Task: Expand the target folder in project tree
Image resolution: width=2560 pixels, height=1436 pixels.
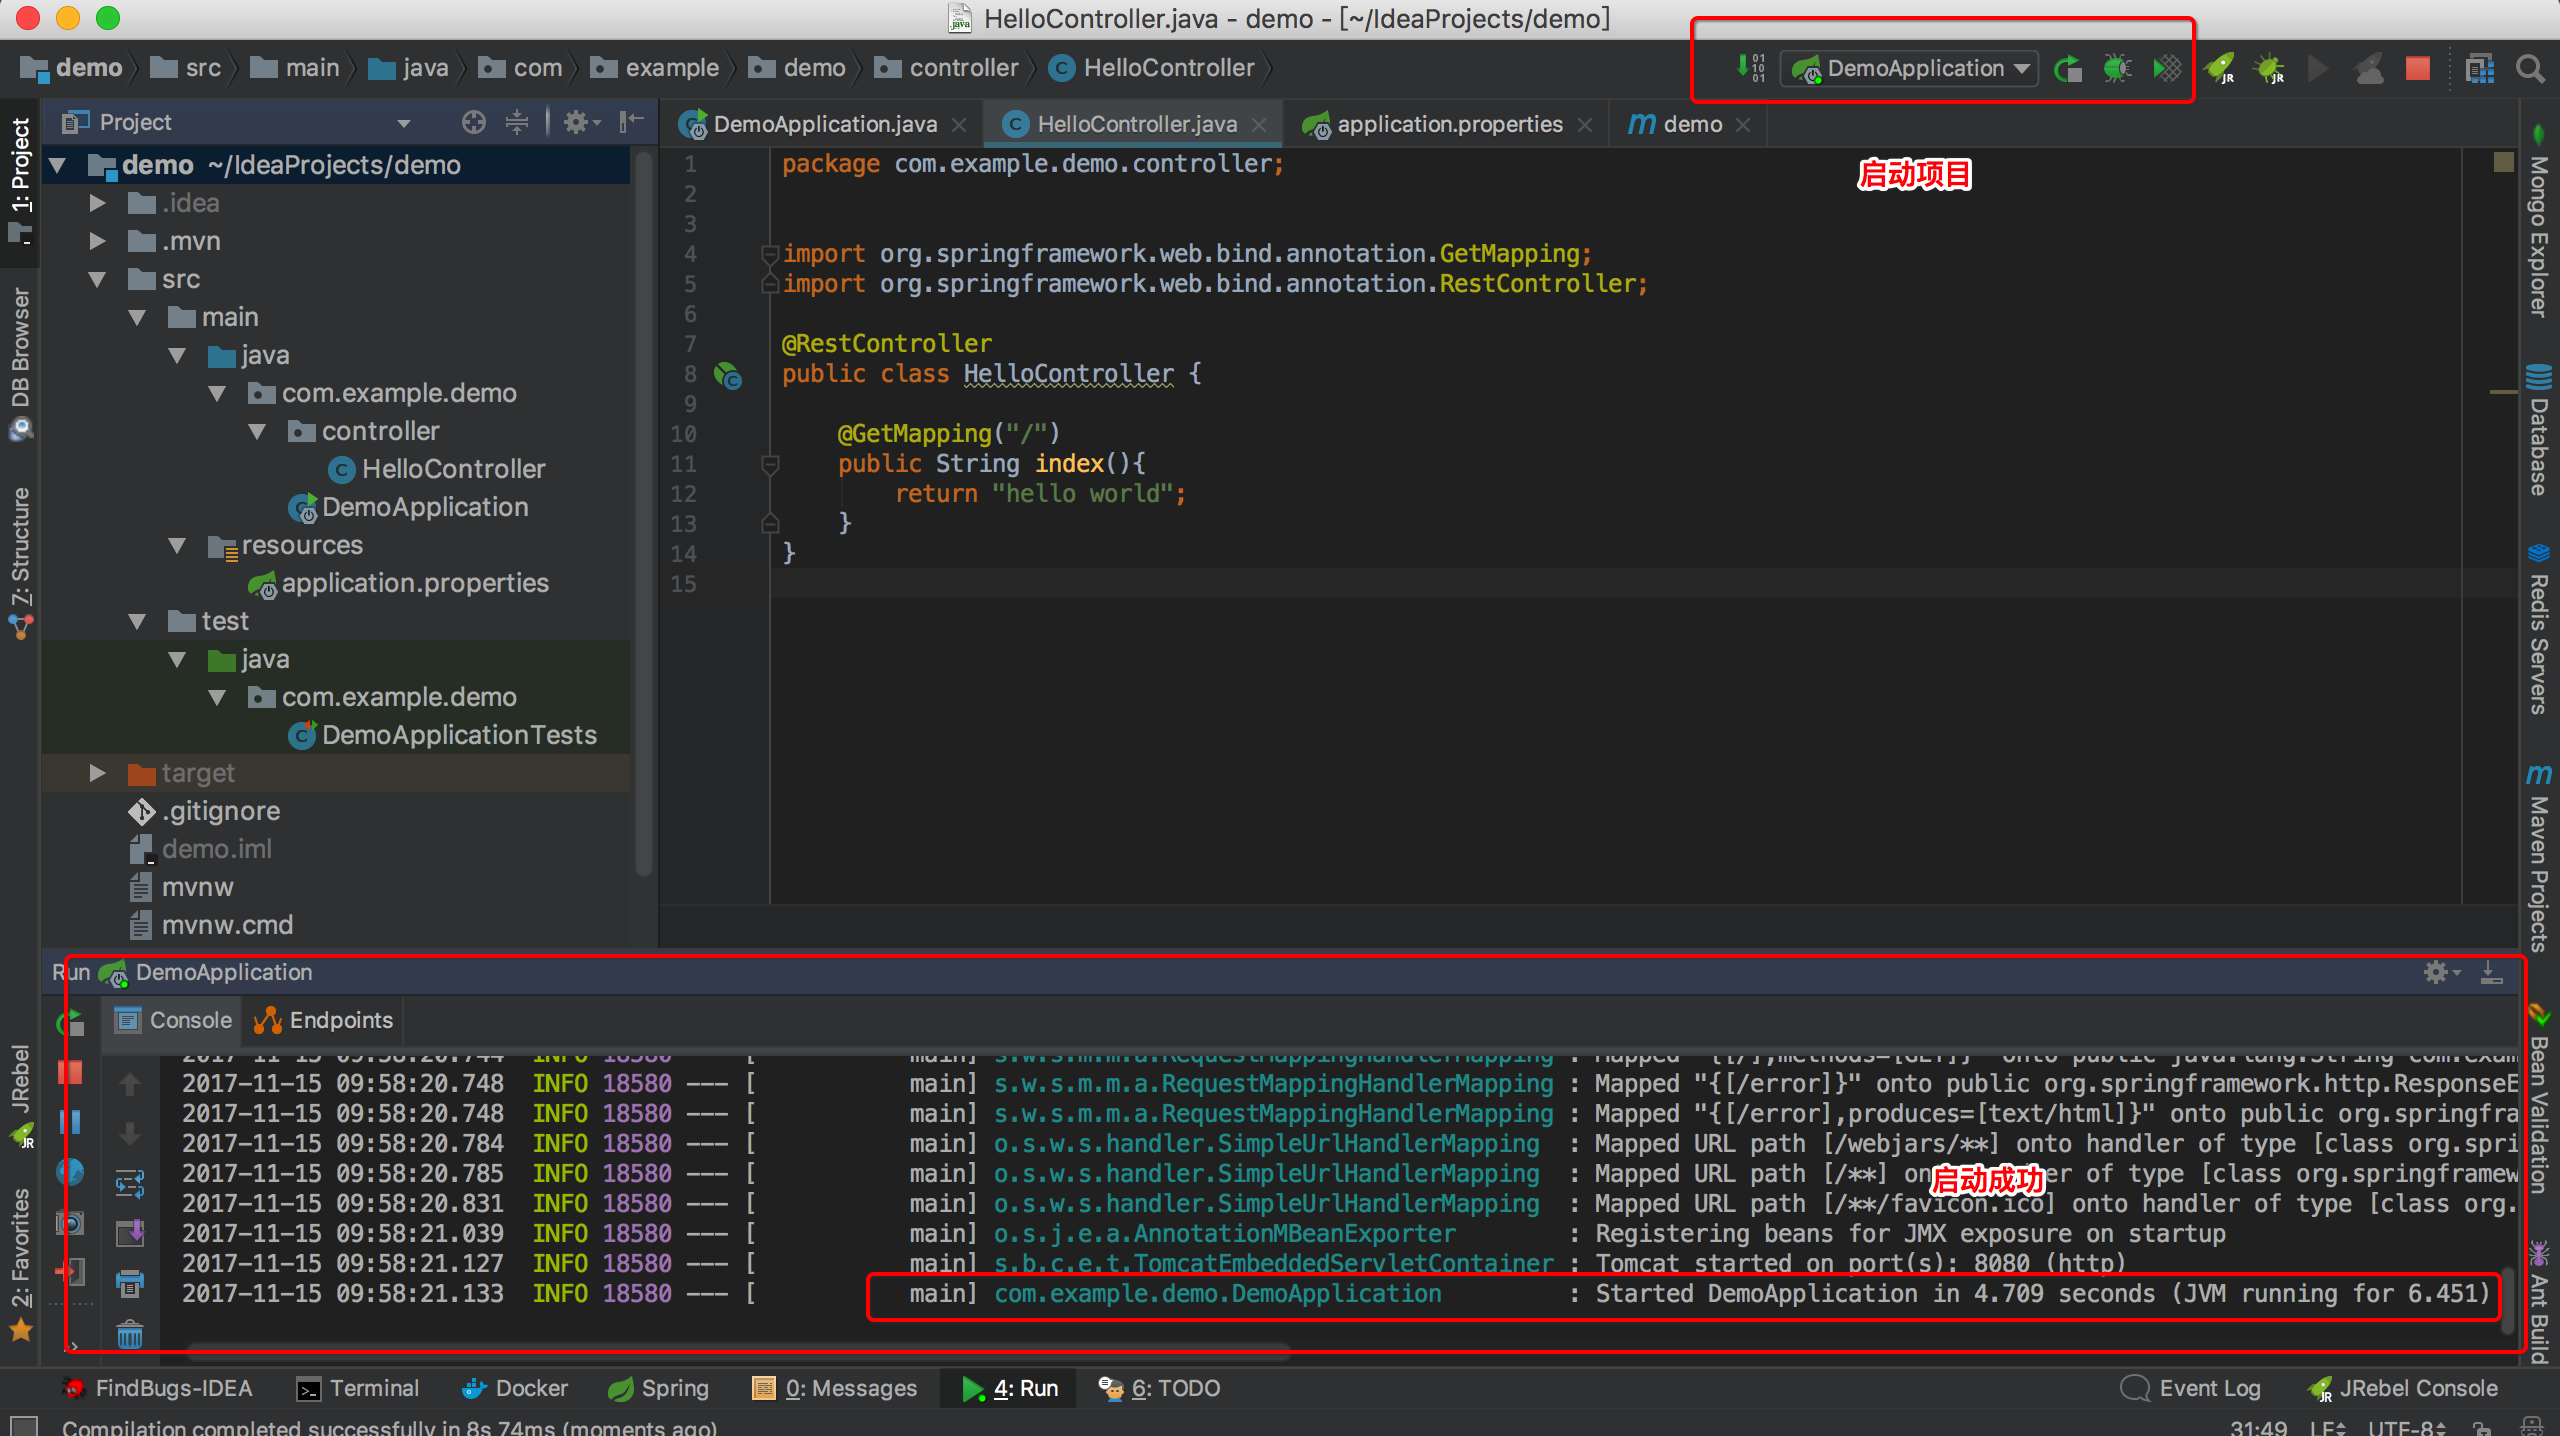Action: pyautogui.click(x=97, y=773)
